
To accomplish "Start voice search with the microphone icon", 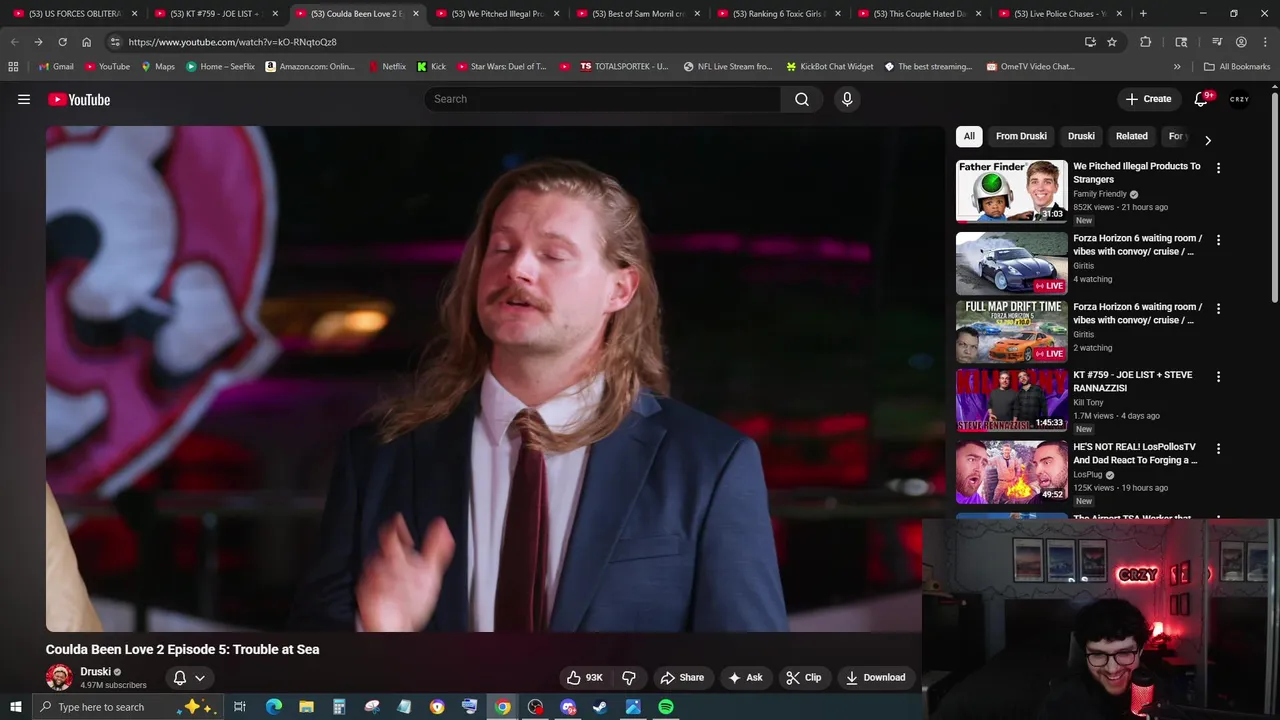I will point(847,99).
